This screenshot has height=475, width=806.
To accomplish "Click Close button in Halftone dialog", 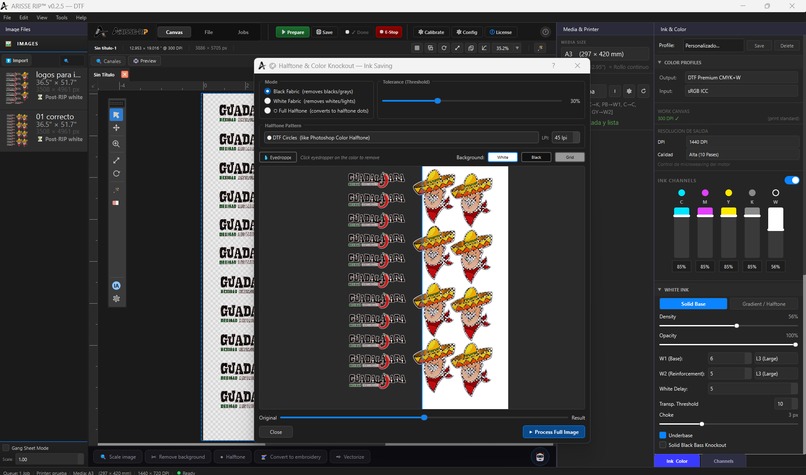I will point(276,432).
